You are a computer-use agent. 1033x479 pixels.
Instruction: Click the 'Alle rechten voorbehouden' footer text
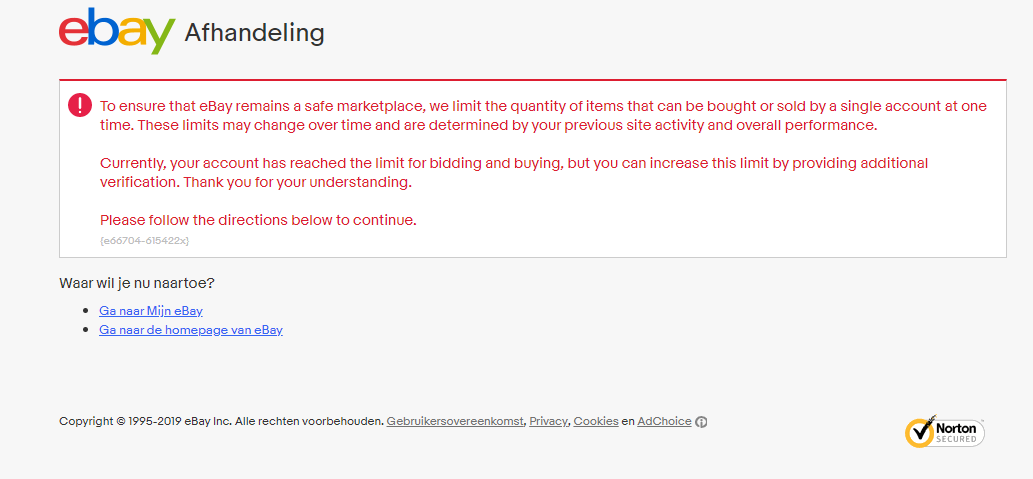pos(309,421)
